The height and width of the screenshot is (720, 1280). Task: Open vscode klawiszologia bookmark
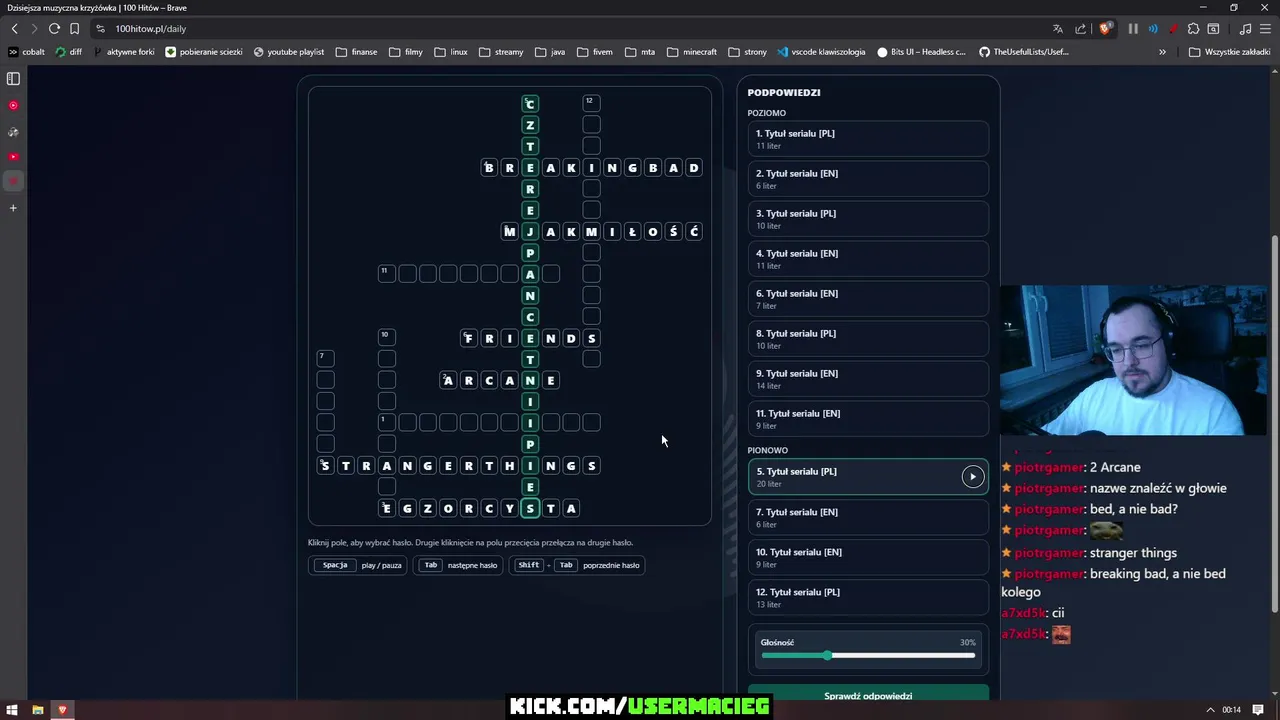[x=821, y=52]
